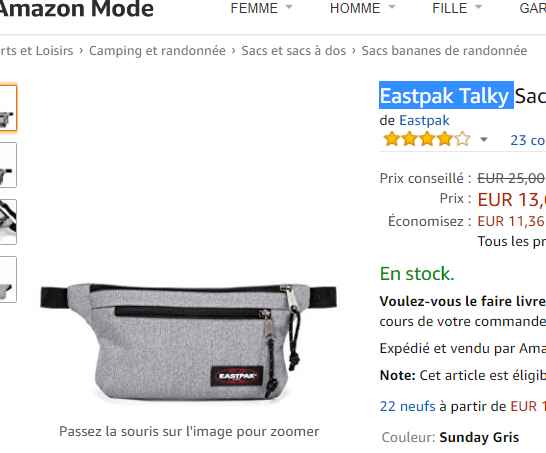Expand the star rating breakdown arrow
546x453 pixels.
[x=483, y=140]
